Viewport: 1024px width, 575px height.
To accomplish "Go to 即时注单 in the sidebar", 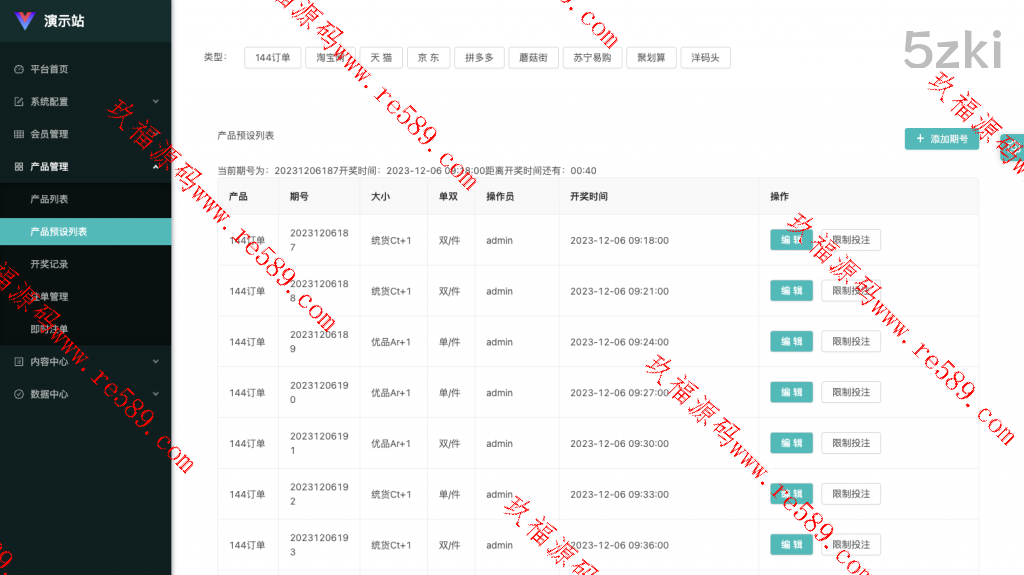I will point(49,329).
